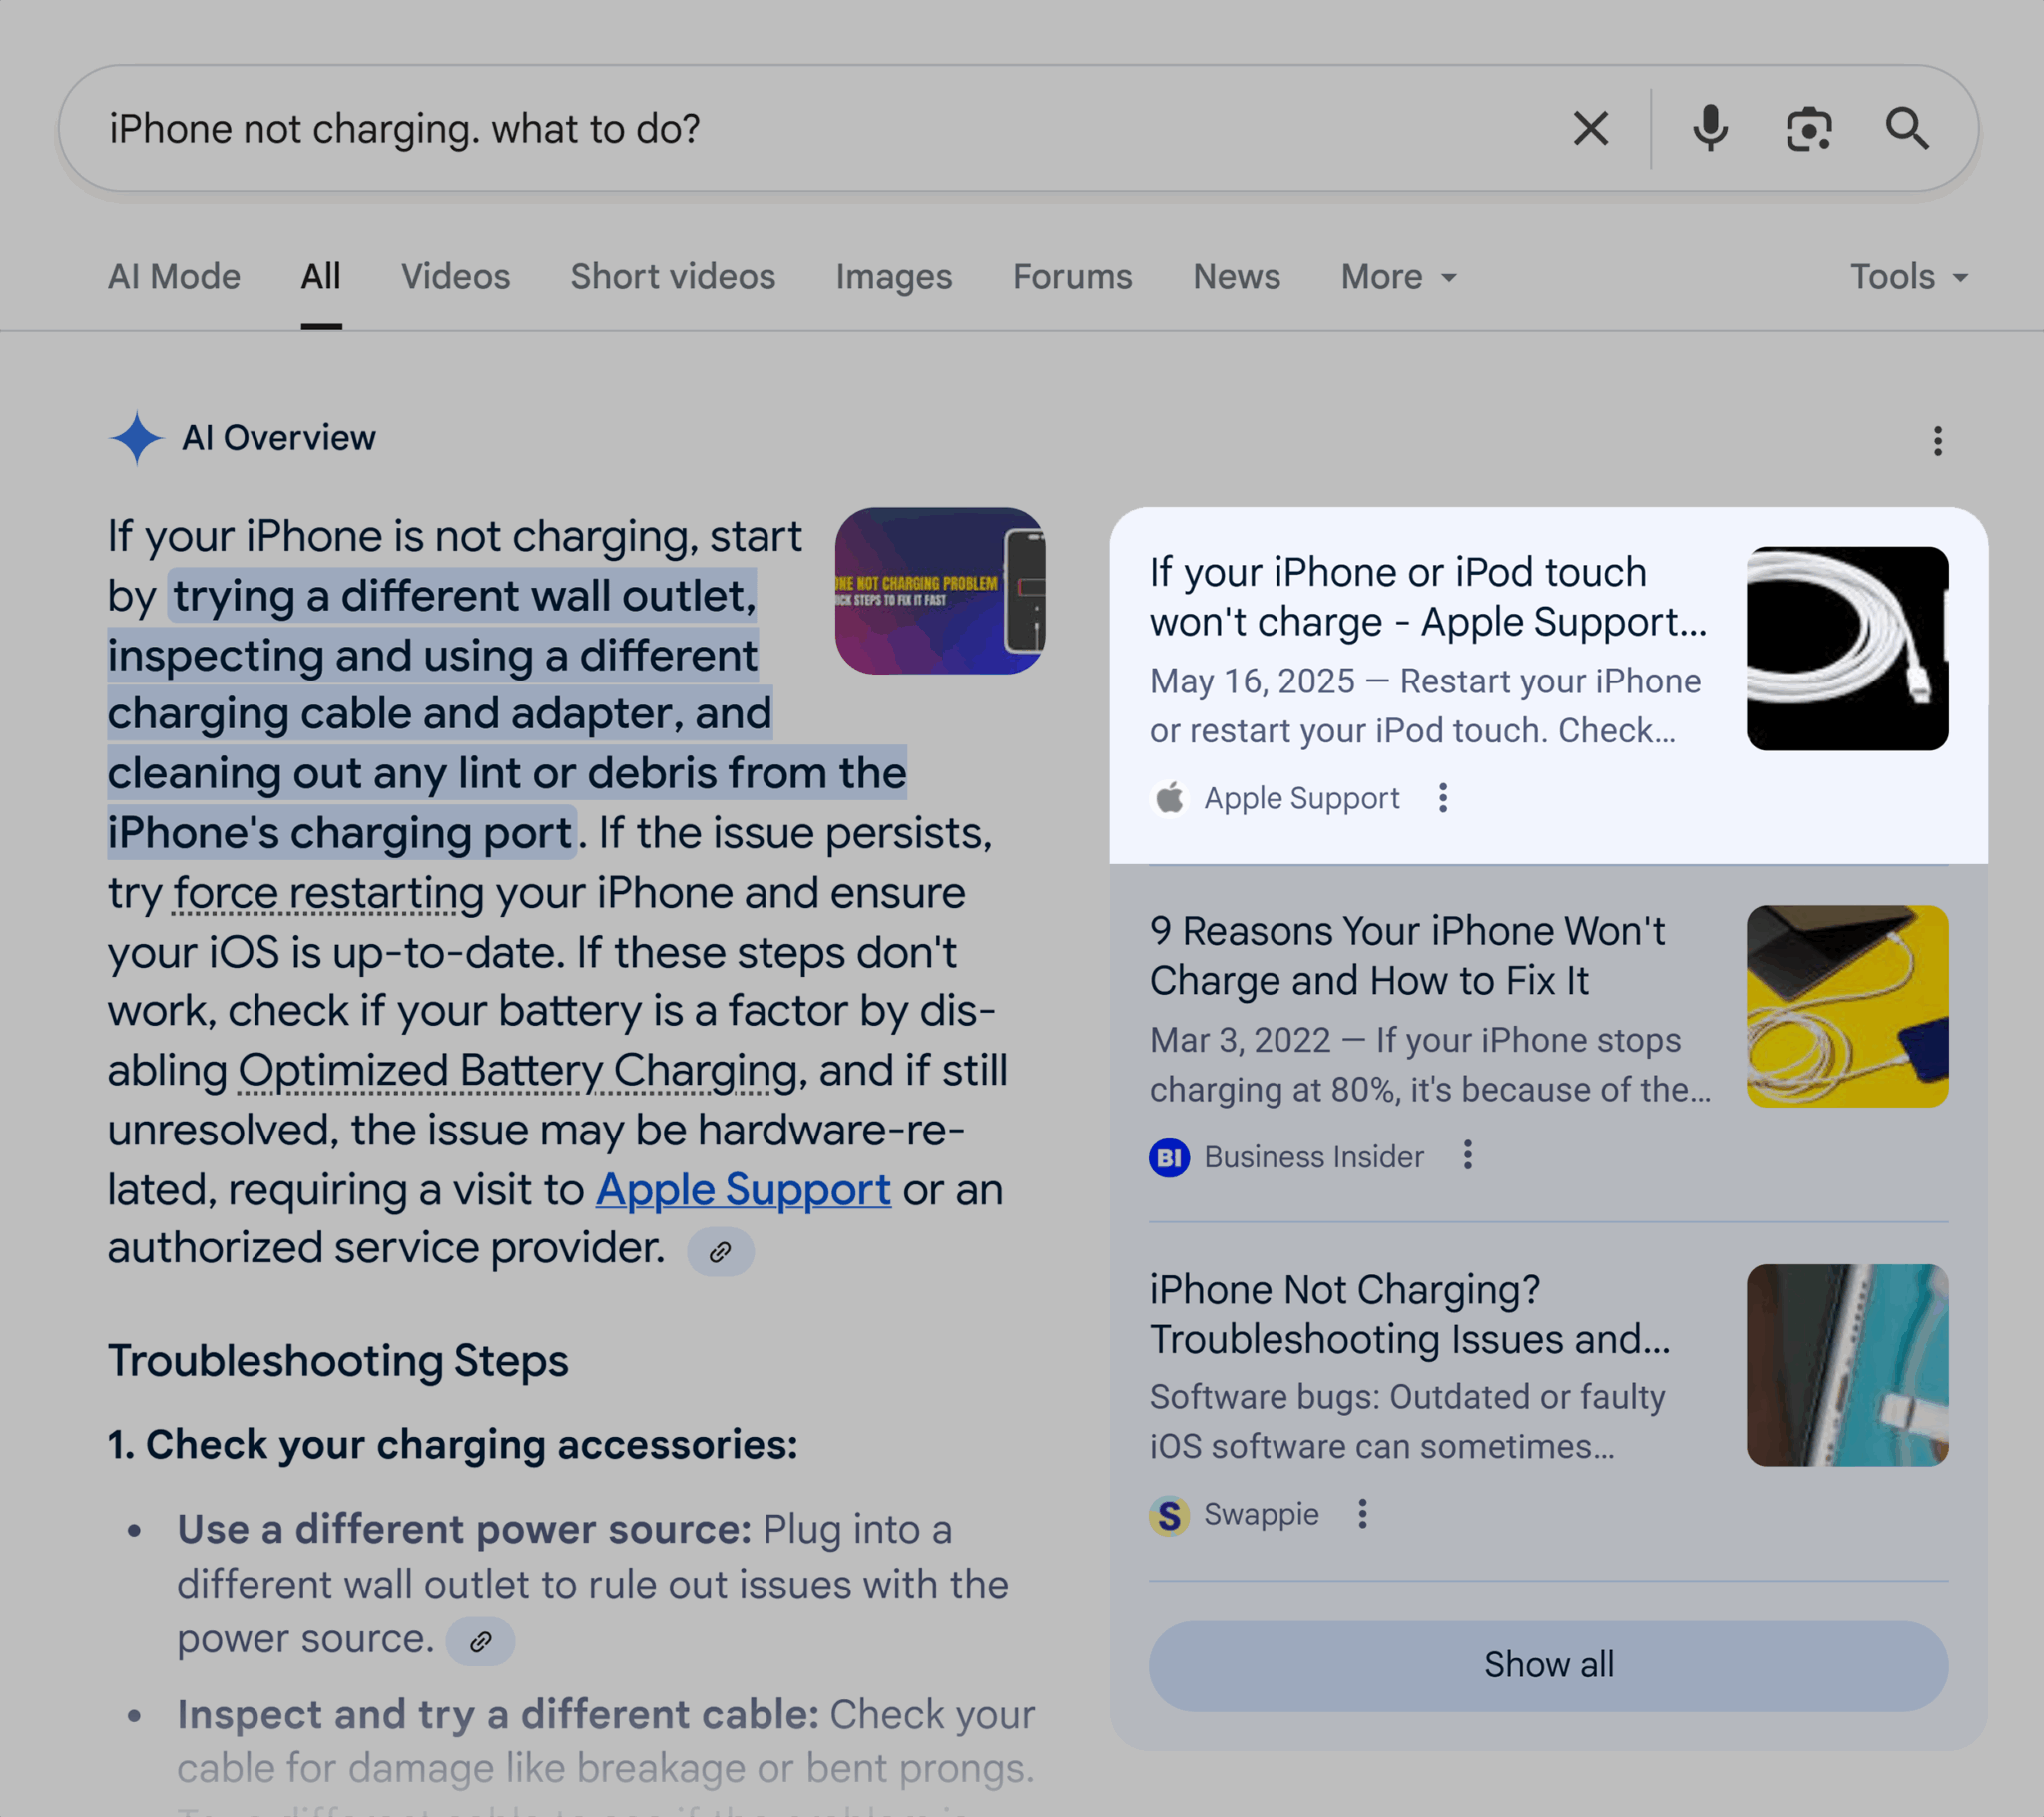Click the AI Overview sparkle icon
Screen dimensions: 2044x1817
pos(137,437)
